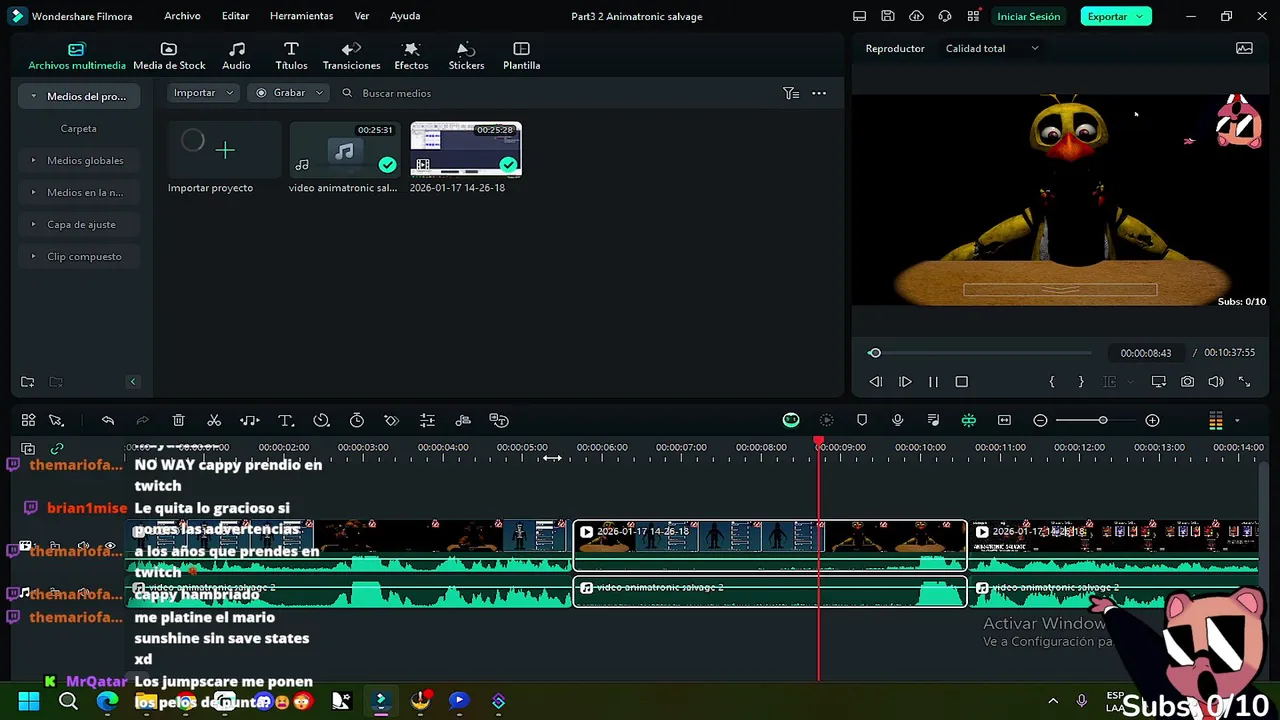
Task: Open the Grabar dropdown
Action: point(289,93)
